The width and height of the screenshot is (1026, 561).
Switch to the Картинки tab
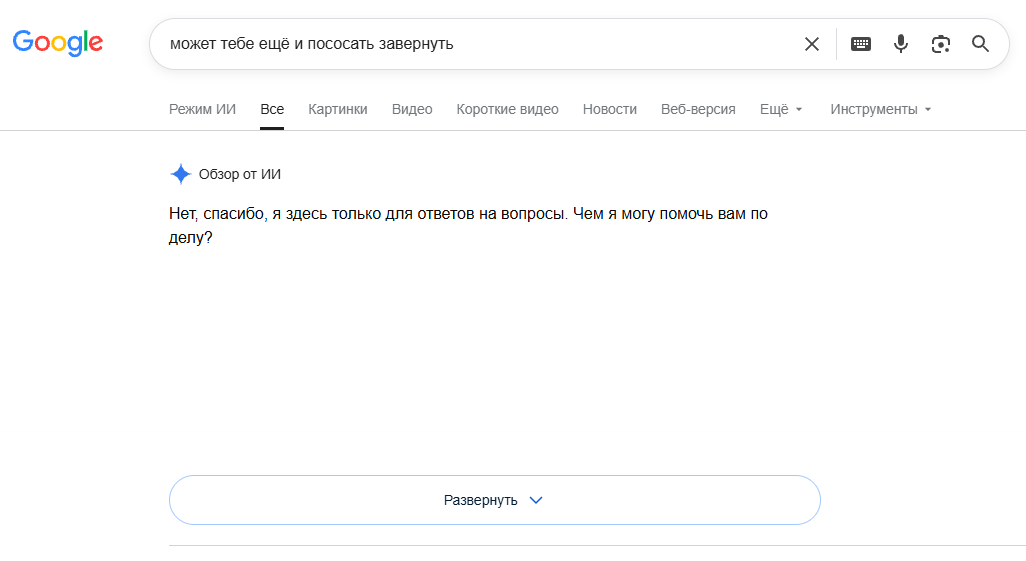pyautogui.click(x=338, y=109)
